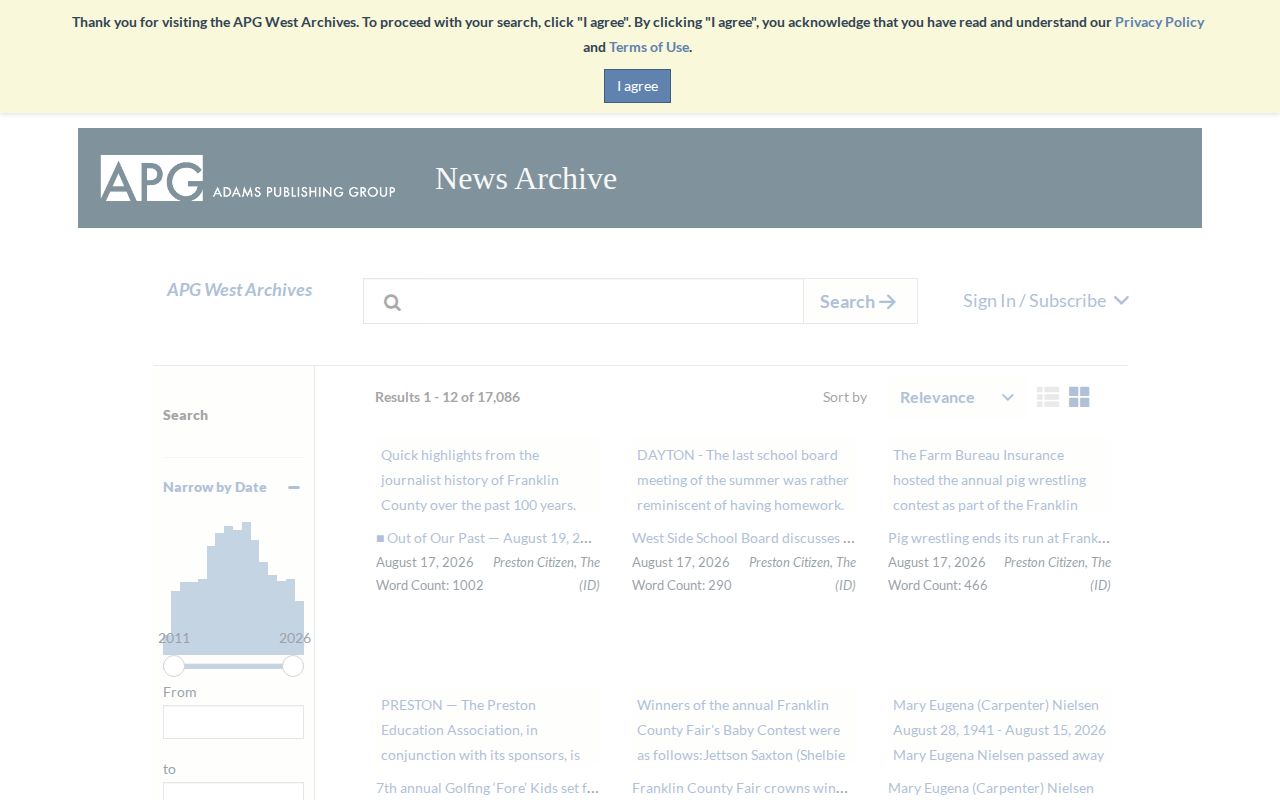Click the News Archive heading
This screenshot has height=800, width=1280.
pos(526,178)
